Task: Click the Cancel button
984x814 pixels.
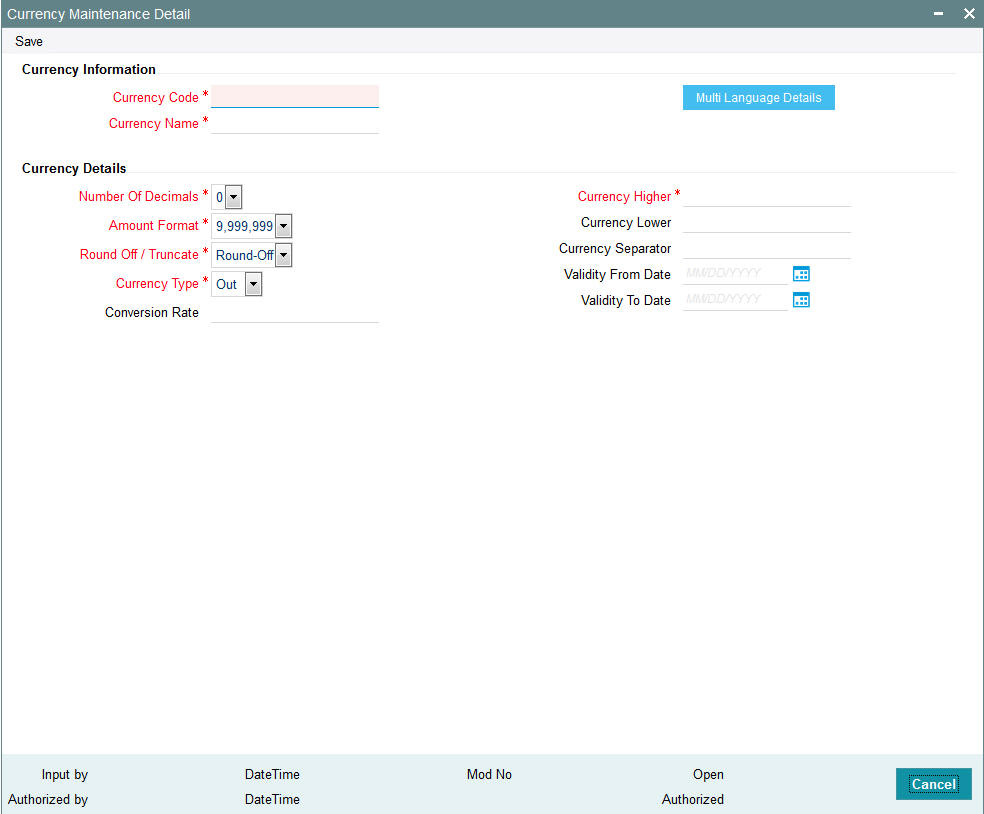Action: point(934,784)
